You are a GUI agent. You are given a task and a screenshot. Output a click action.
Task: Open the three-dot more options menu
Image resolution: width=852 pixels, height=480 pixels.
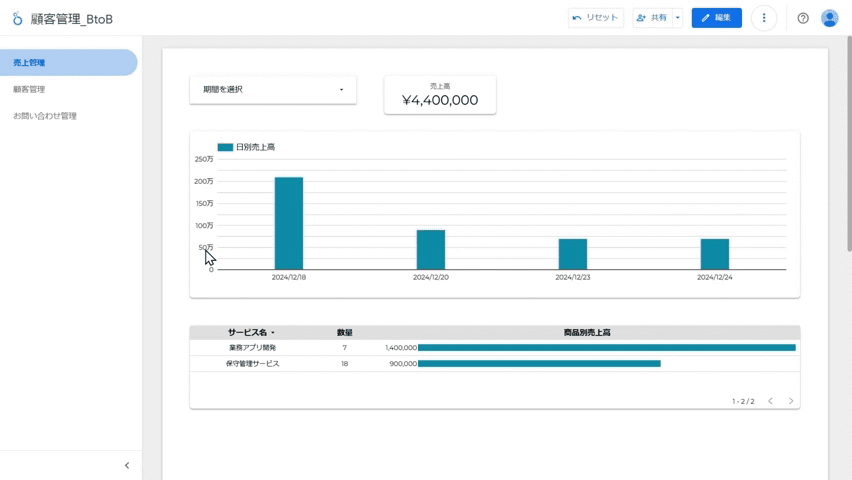[x=763, y=18]
